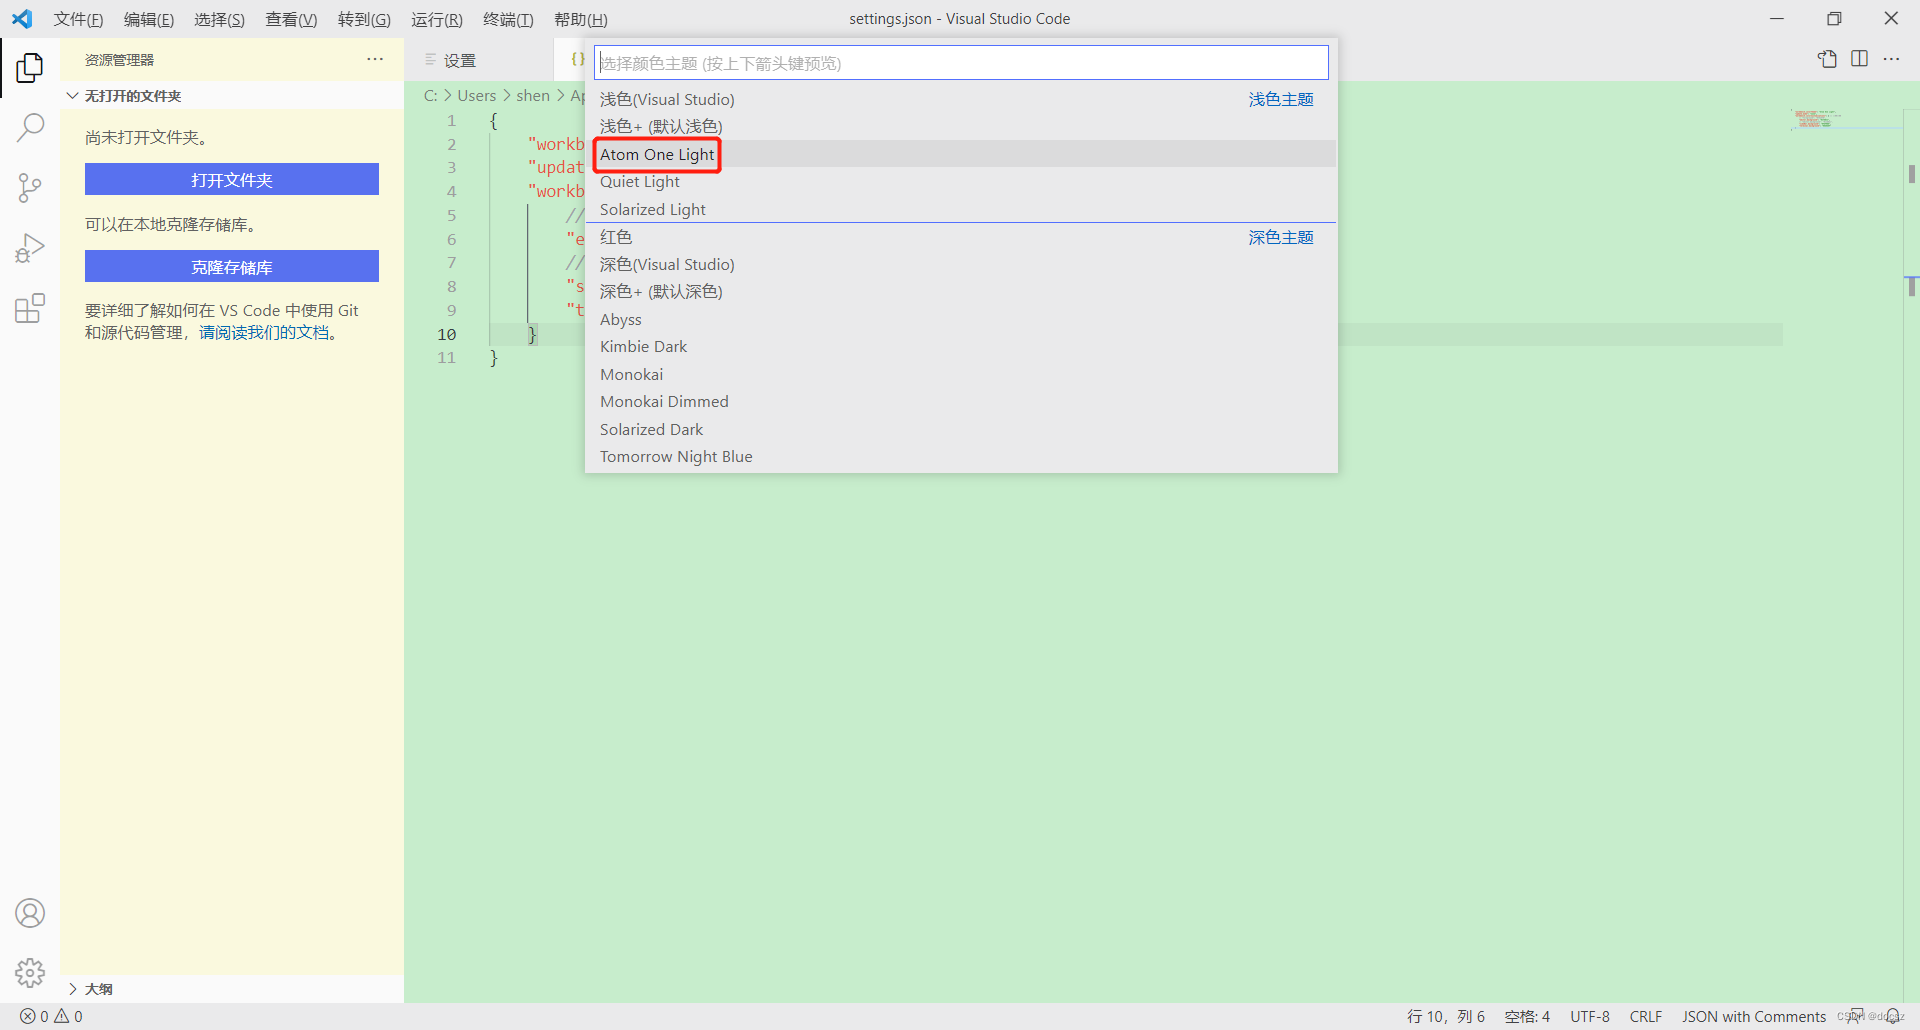Screen dimensions: 1920x1030
Task: Click the errors and warnings status indicator
Action: [51, 1016]
